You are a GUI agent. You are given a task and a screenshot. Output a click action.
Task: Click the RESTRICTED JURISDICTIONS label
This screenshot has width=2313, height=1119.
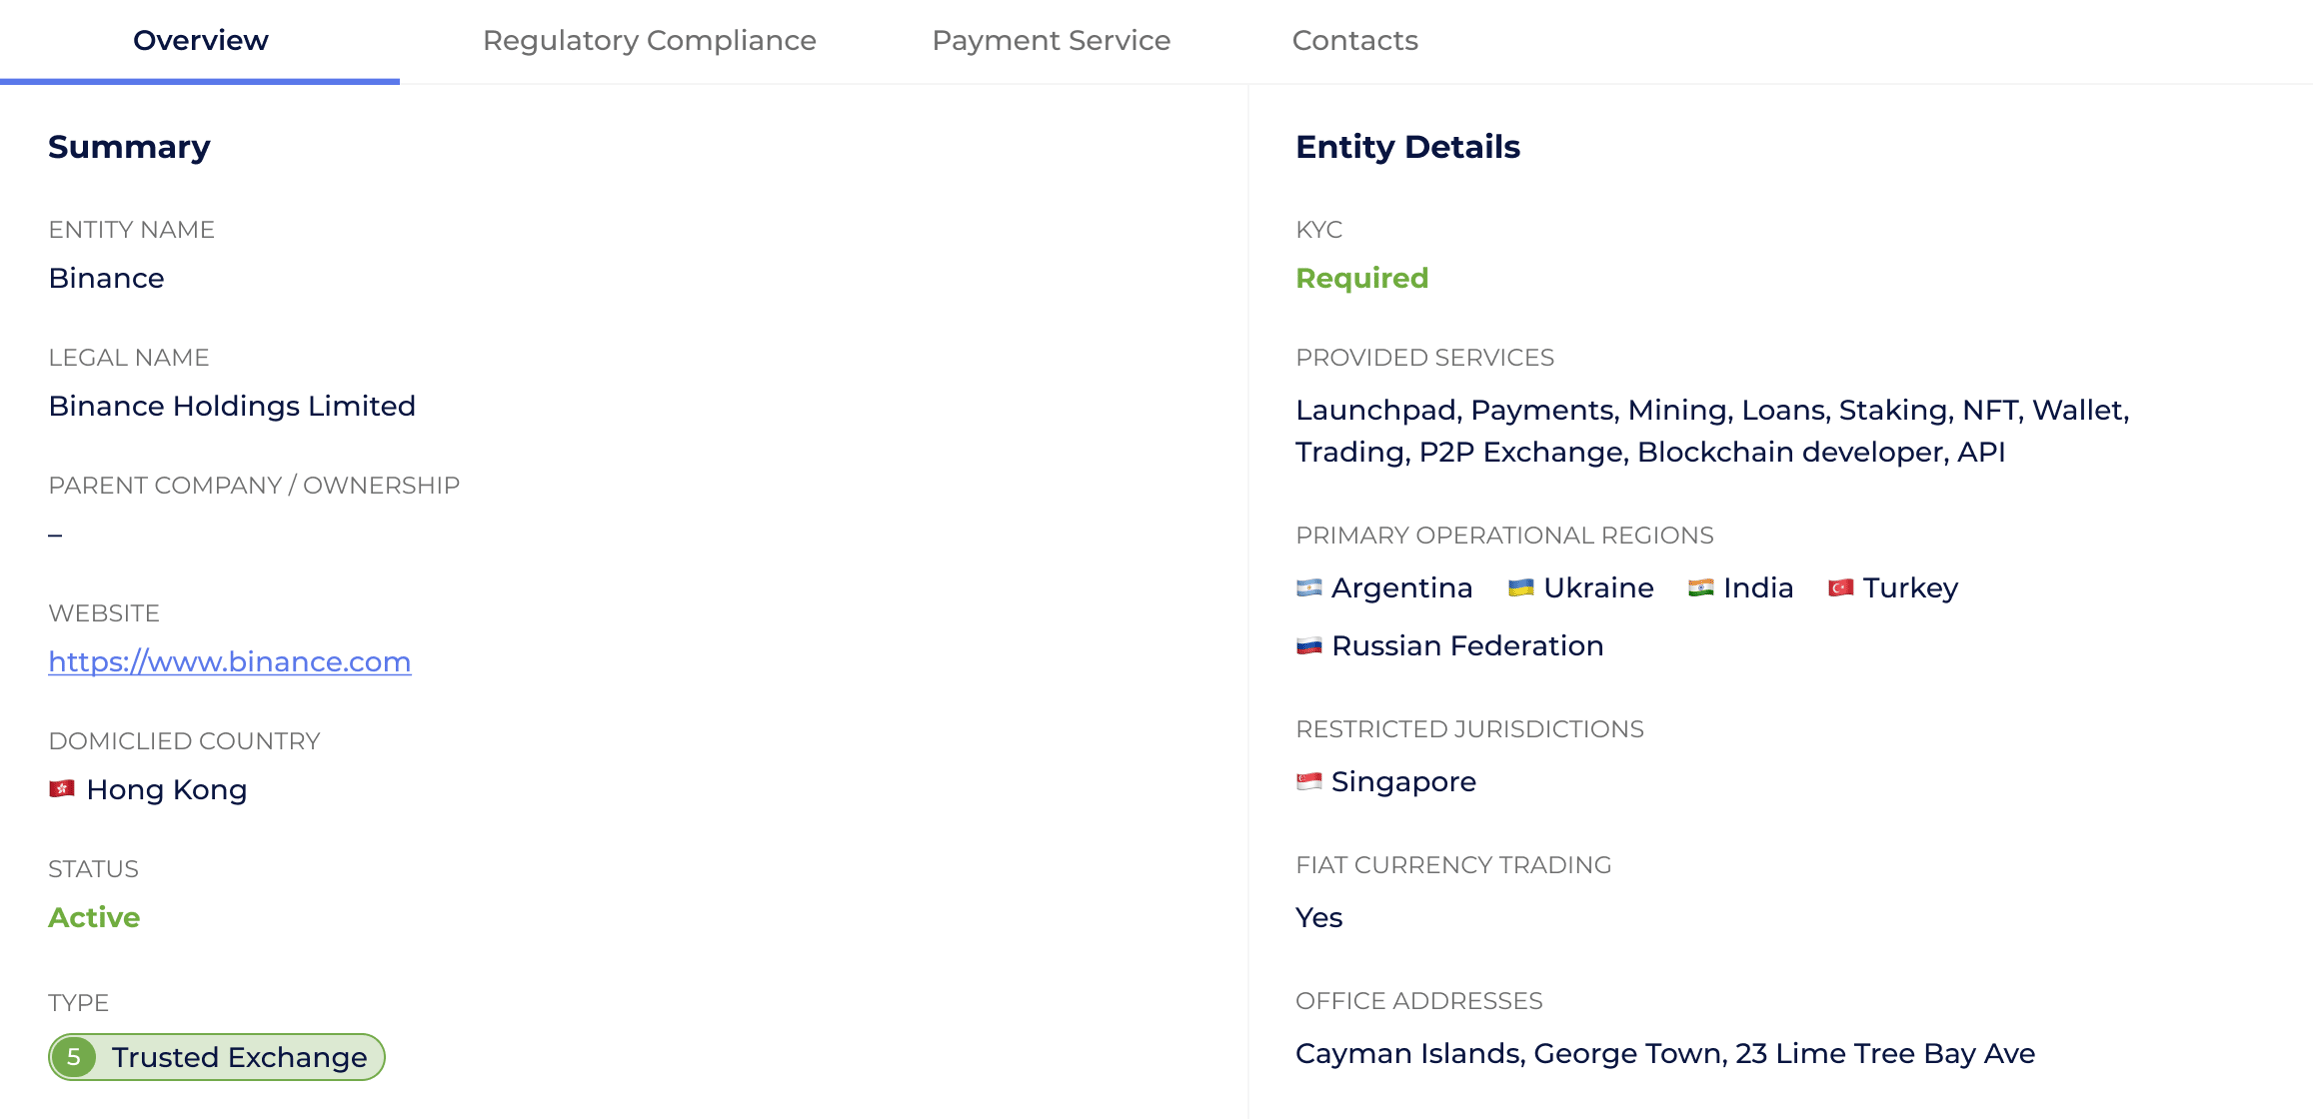coord(1469,729)
